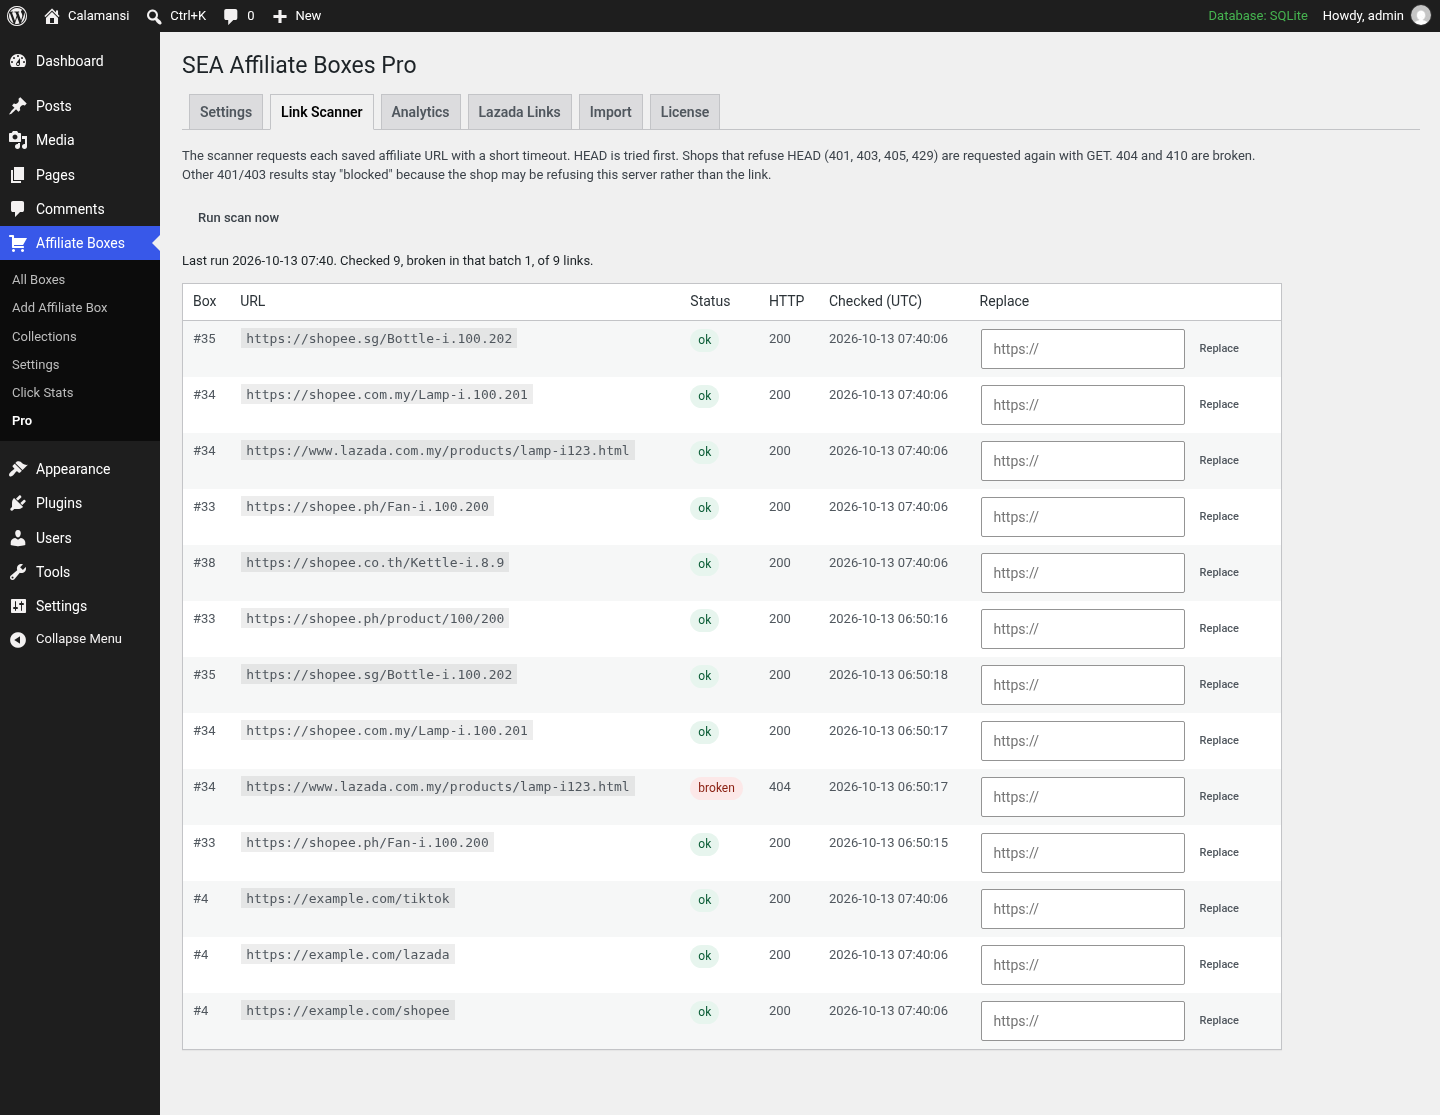Screen dimensions: 1440x1115
Task: Click the plus icon beside New
Action: [280, 16]
